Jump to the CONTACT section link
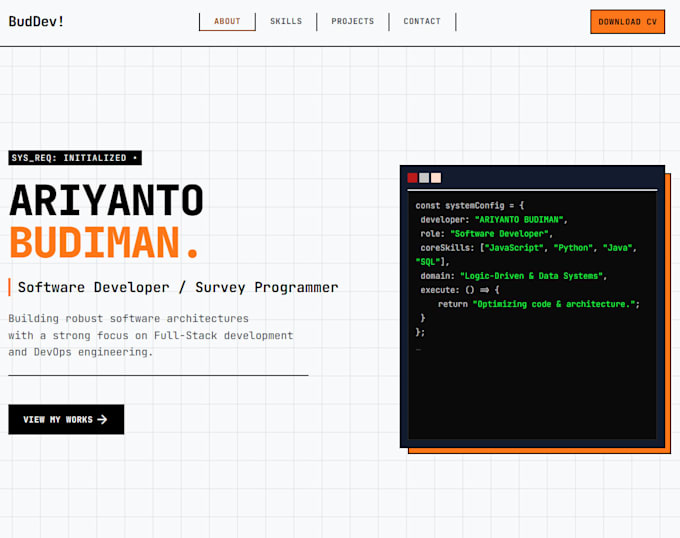 (x=422, y=21)
